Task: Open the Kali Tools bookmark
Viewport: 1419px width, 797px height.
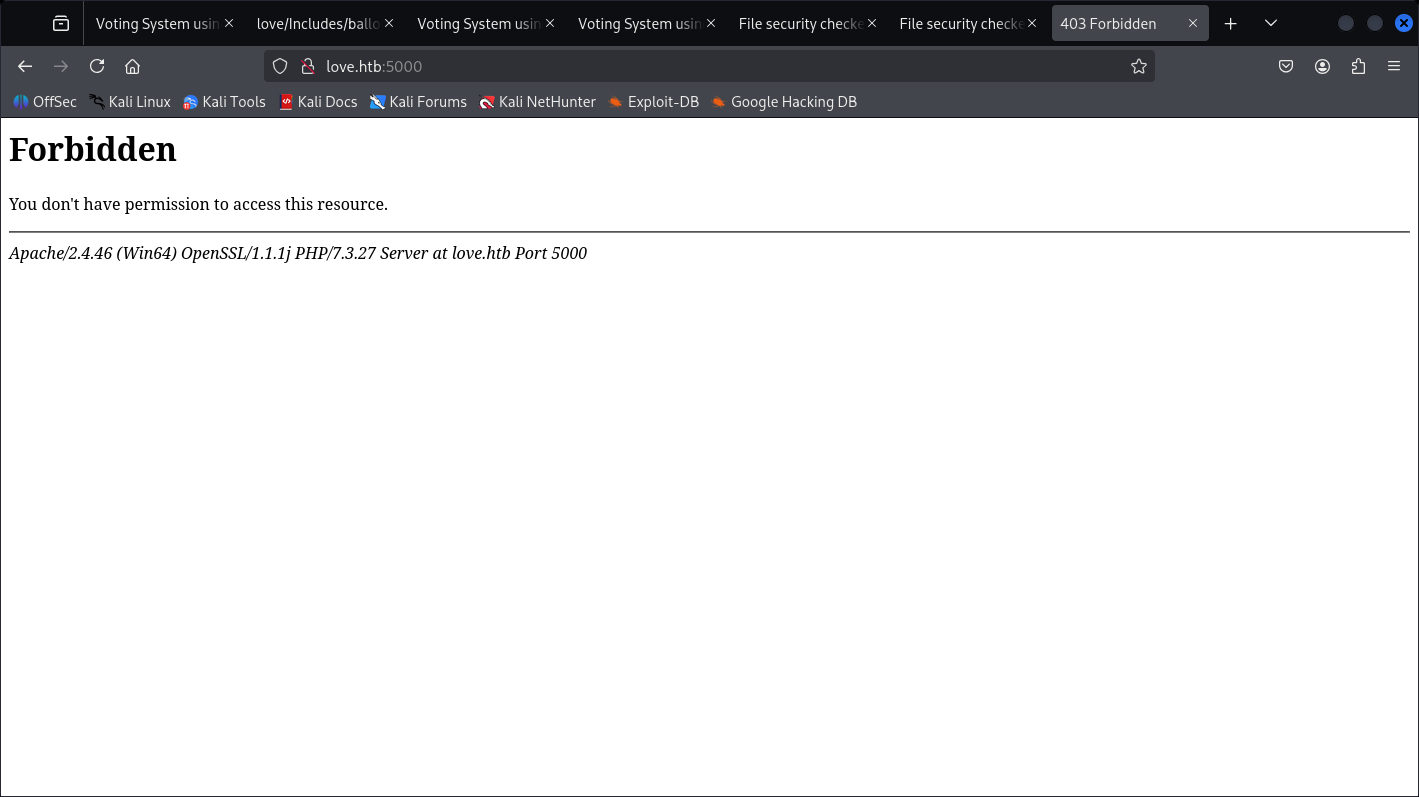Action: pos(224,102)
